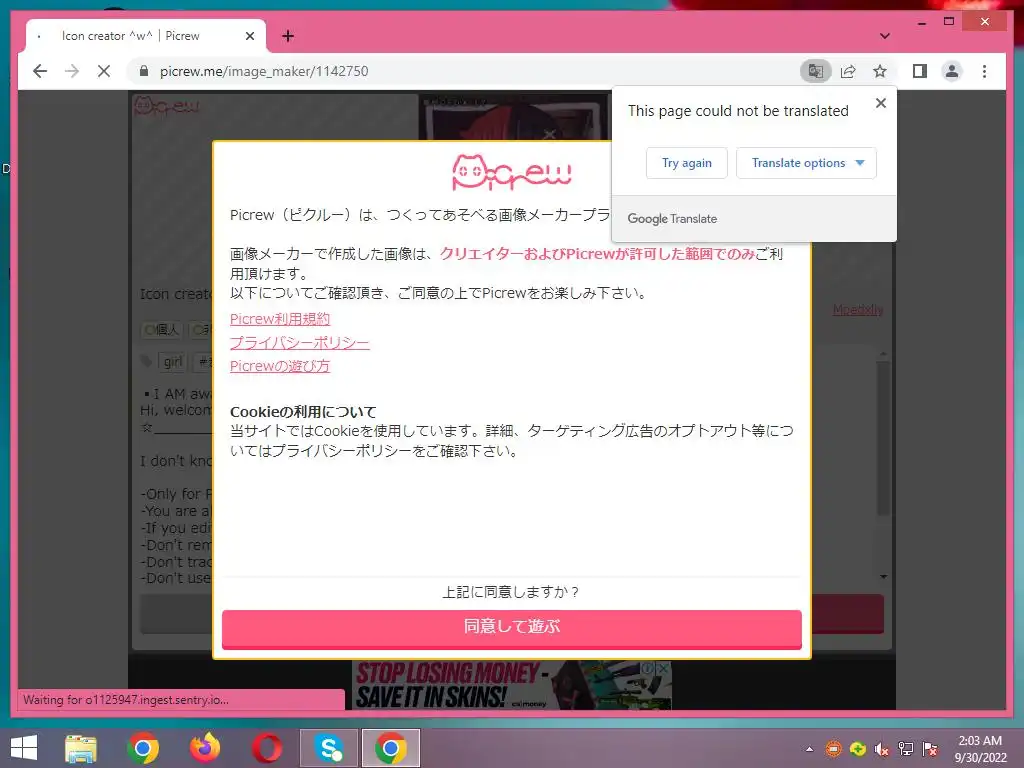Open the Google Translate icon in address bar
The image size is (1024, 768).
pos(815,71)
